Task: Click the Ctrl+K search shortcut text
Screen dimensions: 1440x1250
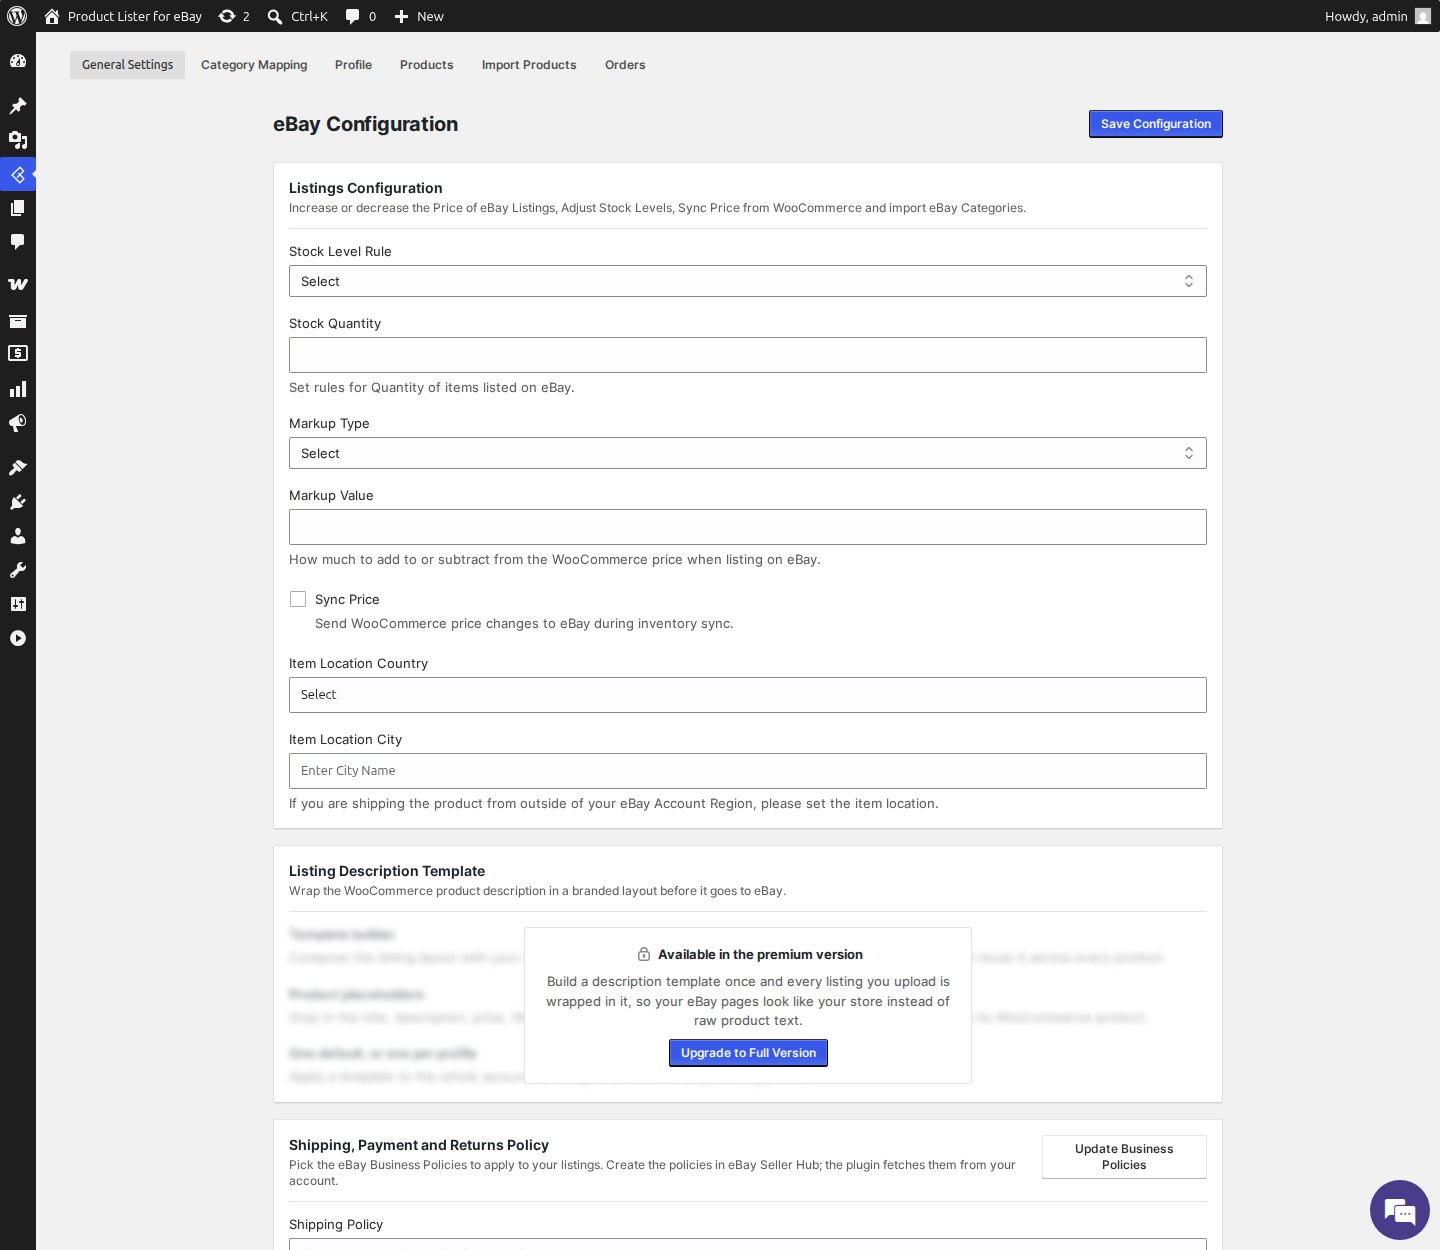Action: click(310, 16)
